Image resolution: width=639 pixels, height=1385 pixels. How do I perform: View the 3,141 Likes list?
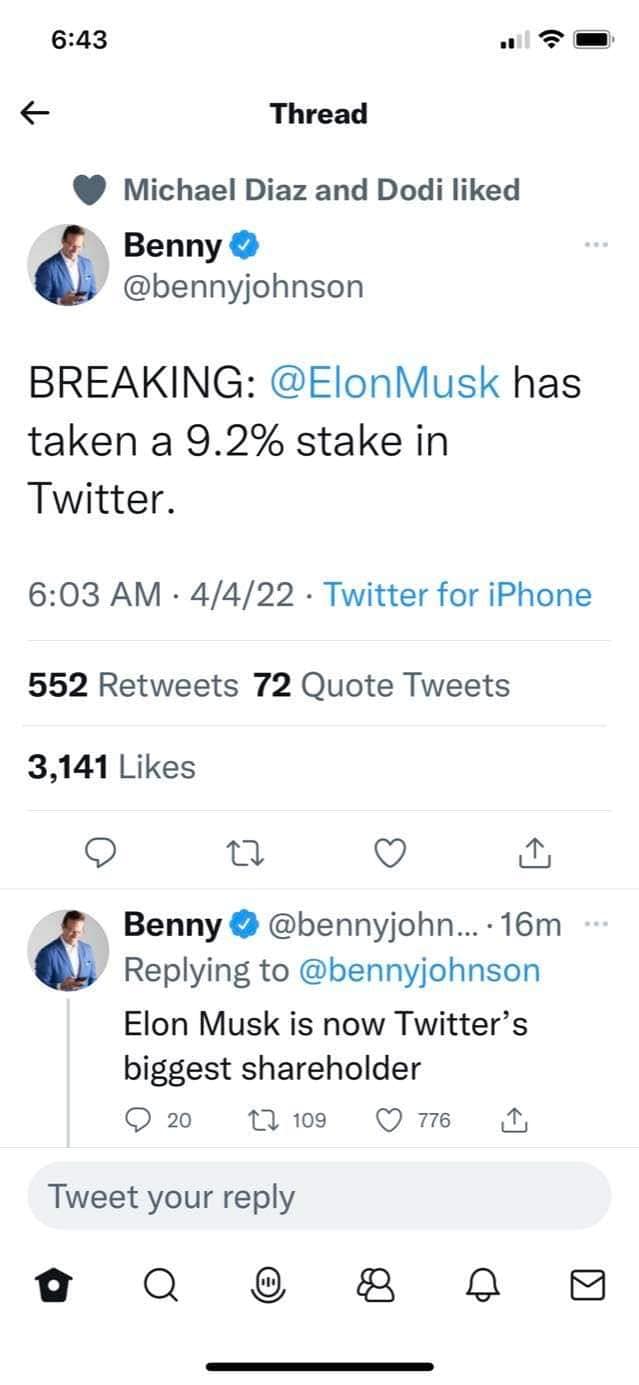pyautogui.click(x=111, y=767)
